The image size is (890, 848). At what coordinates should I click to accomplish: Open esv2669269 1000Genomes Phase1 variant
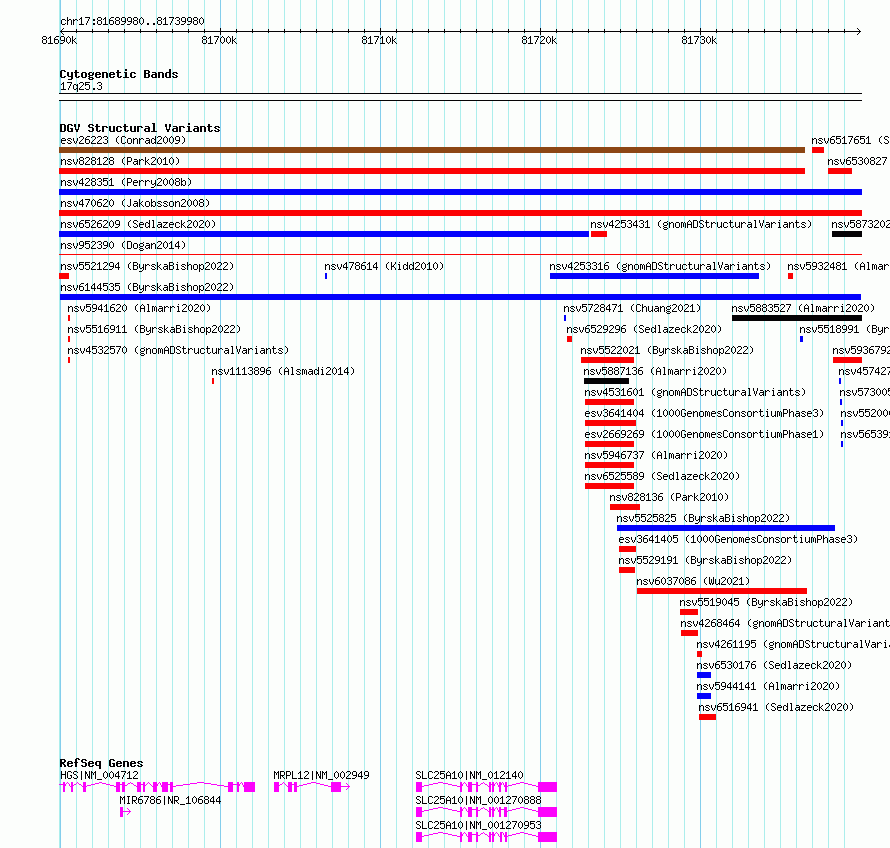[x=704, y=434]
